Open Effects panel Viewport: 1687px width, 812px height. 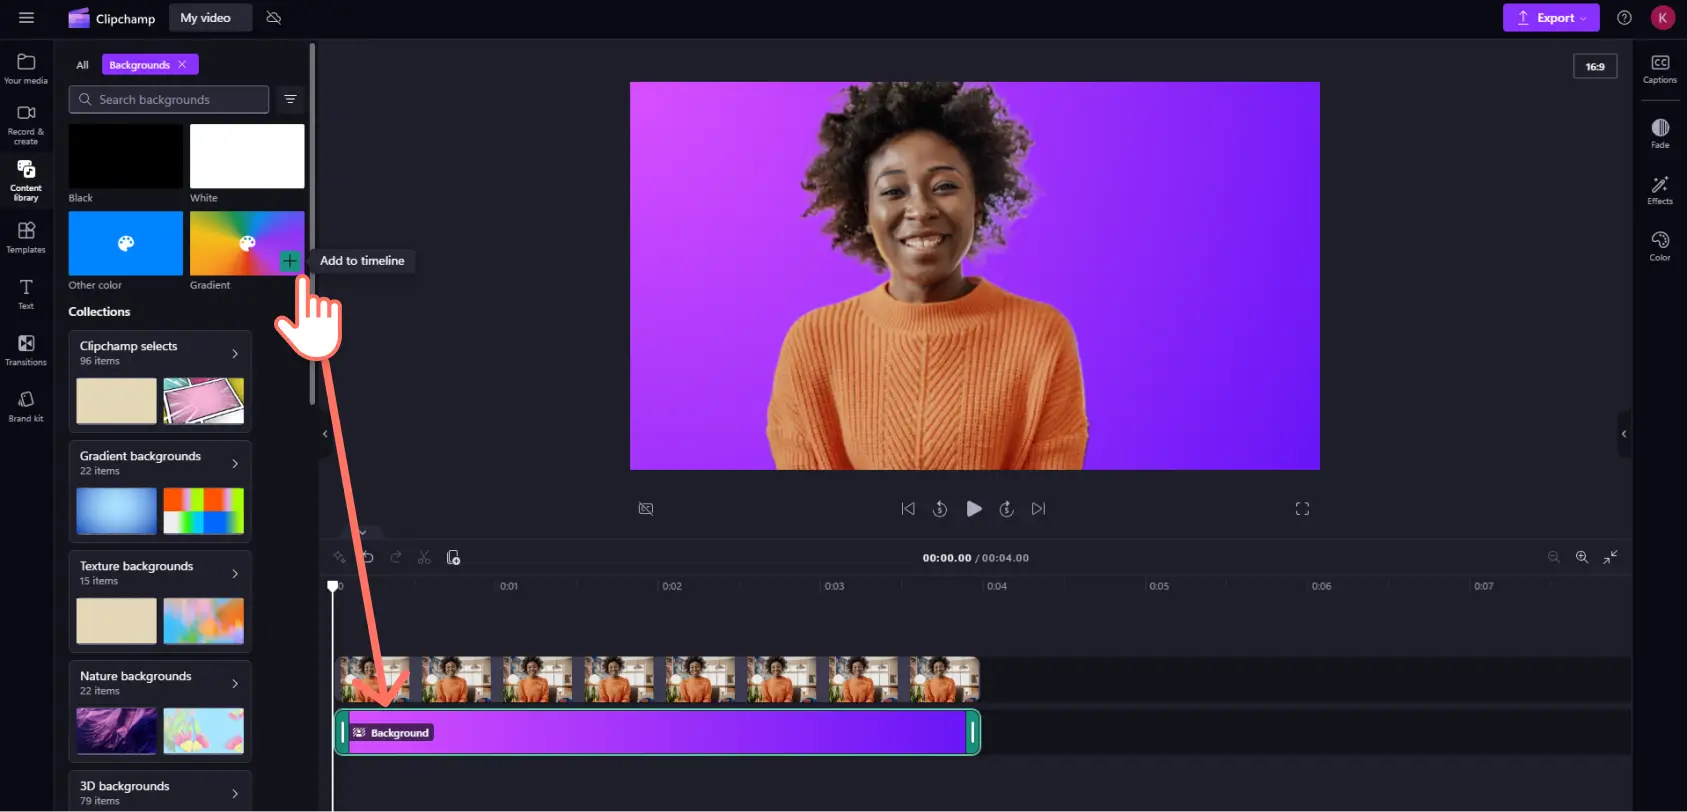(x=1660, y=190)
